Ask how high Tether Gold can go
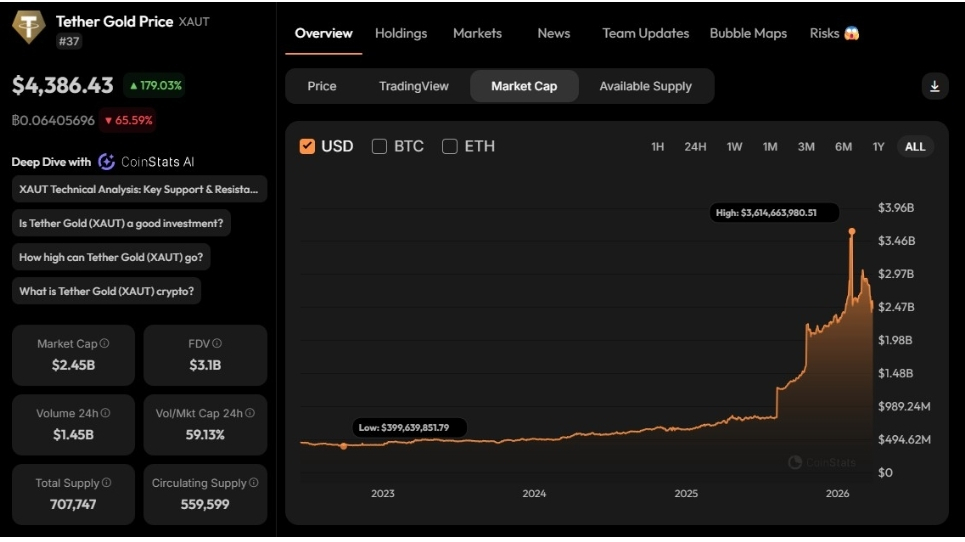 click(111, 257)
